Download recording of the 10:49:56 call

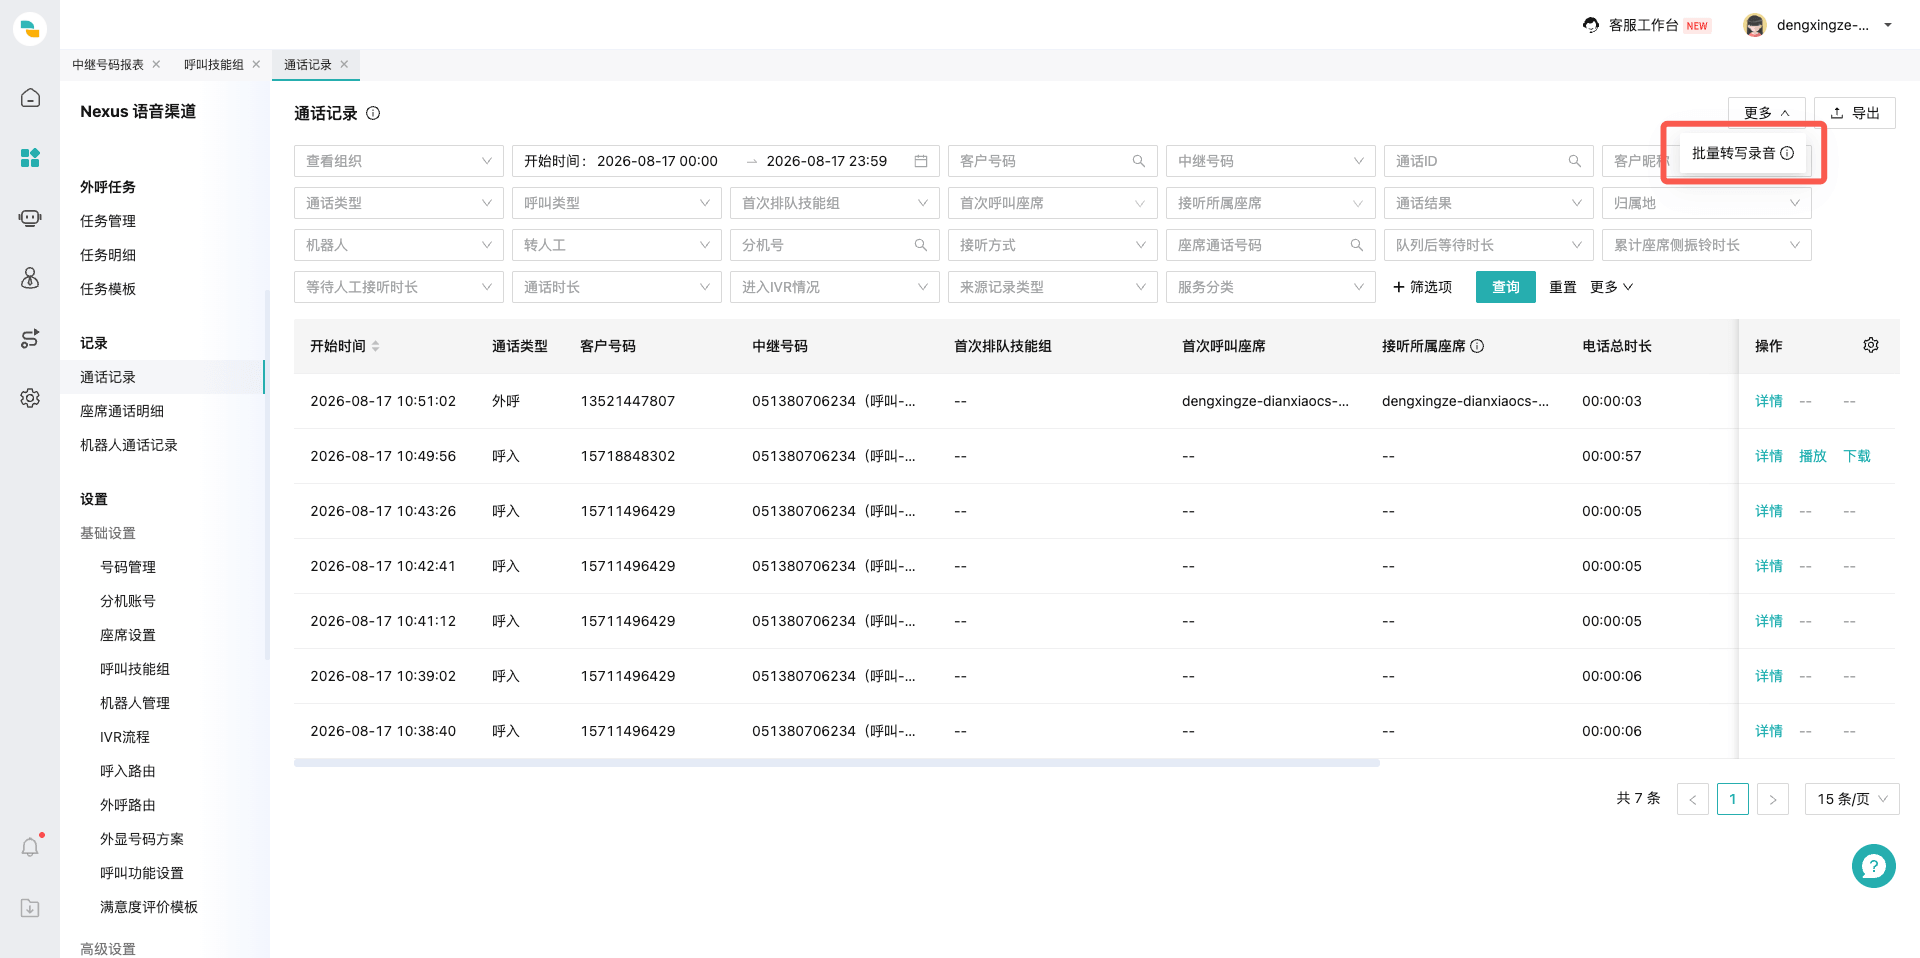click(x=1857, y=456)
